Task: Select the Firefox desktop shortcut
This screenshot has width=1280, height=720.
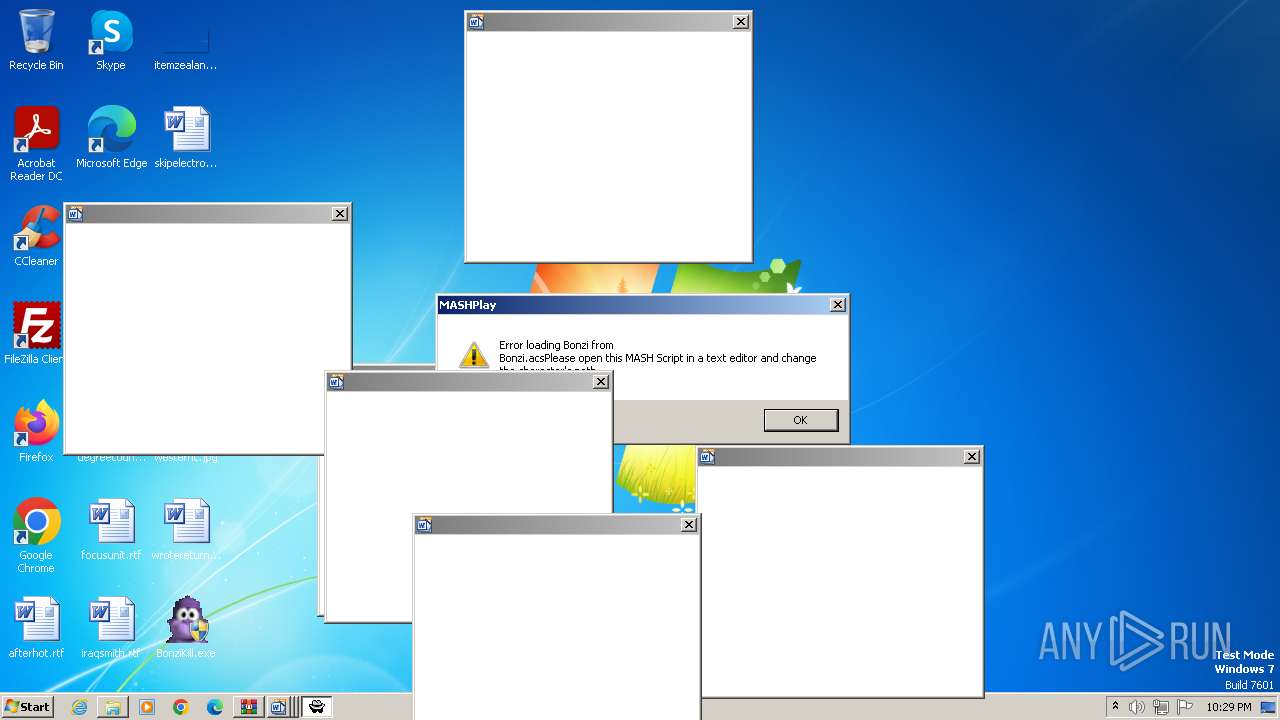Action: [x=36, y=432]
